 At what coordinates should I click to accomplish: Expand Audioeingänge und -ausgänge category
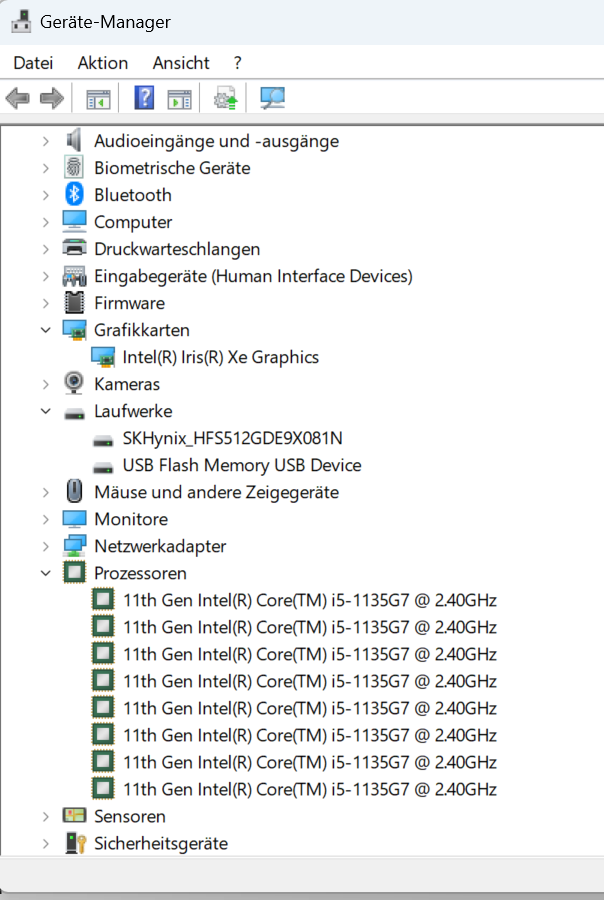(x=46, y=141)
